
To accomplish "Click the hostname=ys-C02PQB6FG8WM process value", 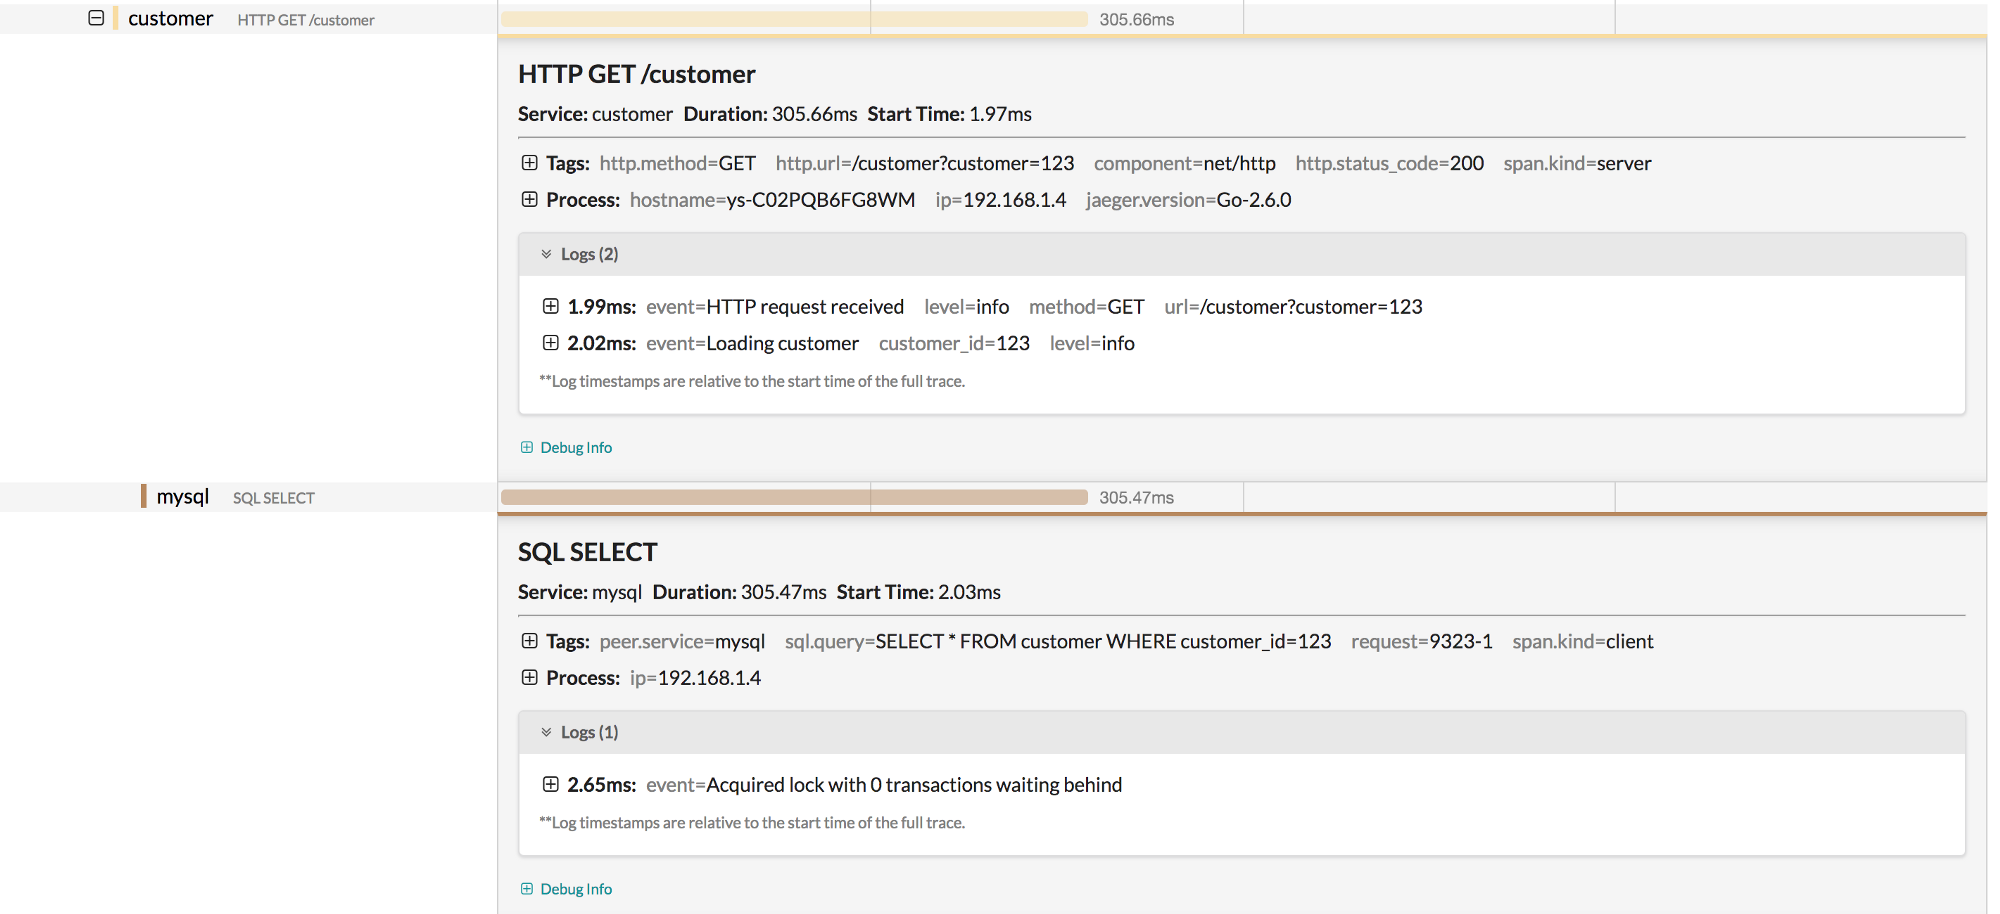I will [x=773, y=200].
